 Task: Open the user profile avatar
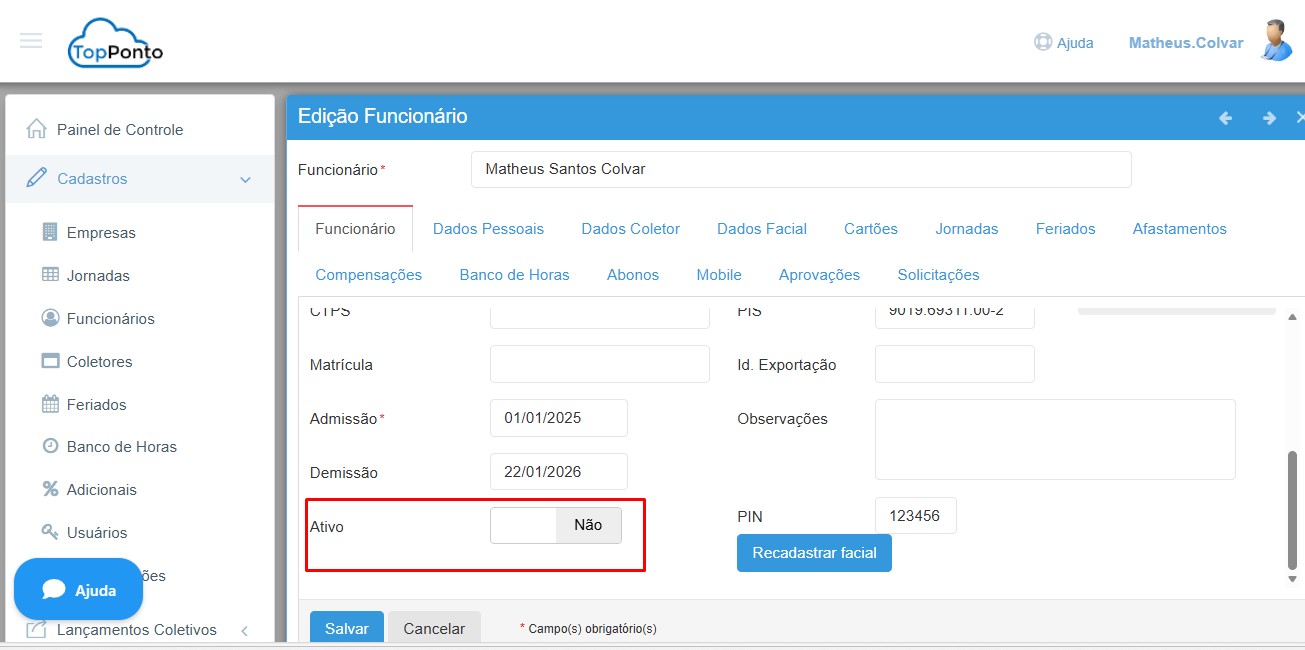(1276, 41)
